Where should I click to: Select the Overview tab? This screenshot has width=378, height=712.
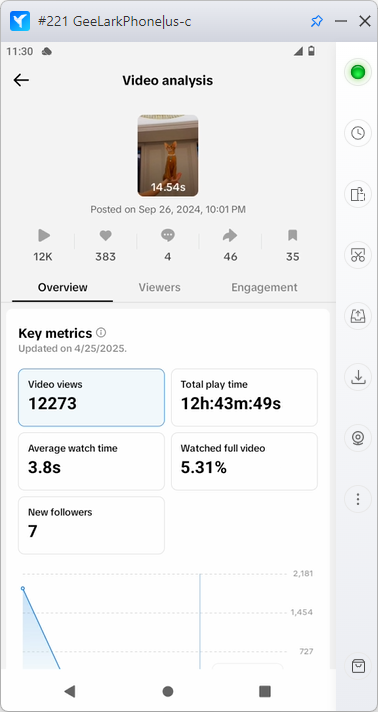point(63,287)
